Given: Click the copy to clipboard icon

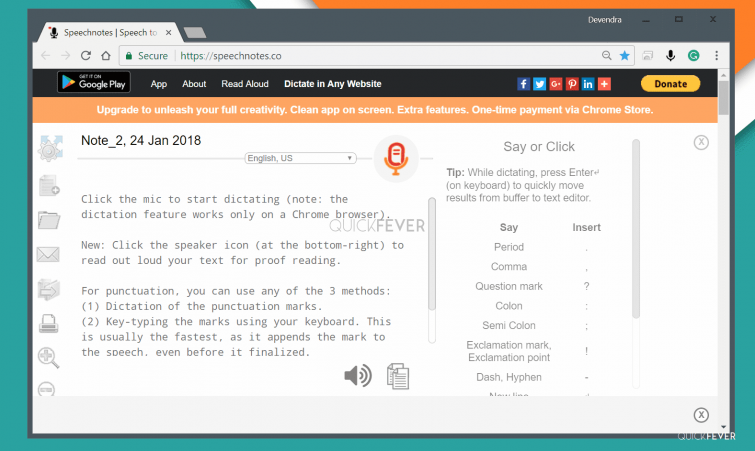Looking at the screenshot, I should 398,376.
